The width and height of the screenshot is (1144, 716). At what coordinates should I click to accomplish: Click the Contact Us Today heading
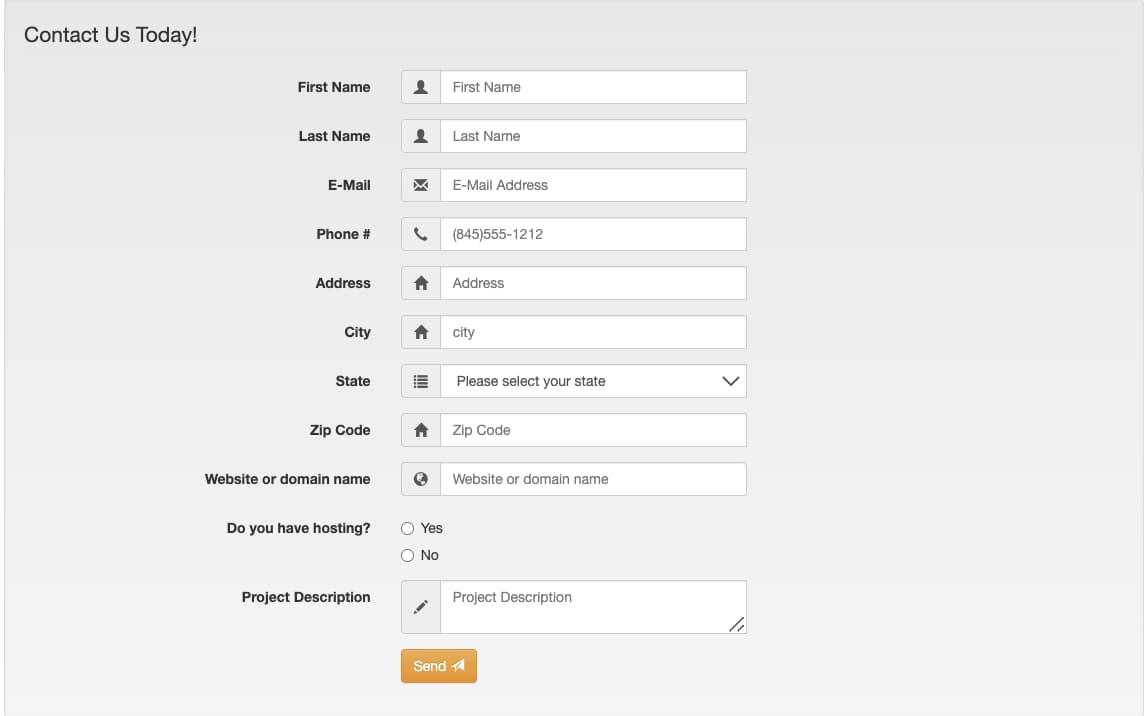110,34
